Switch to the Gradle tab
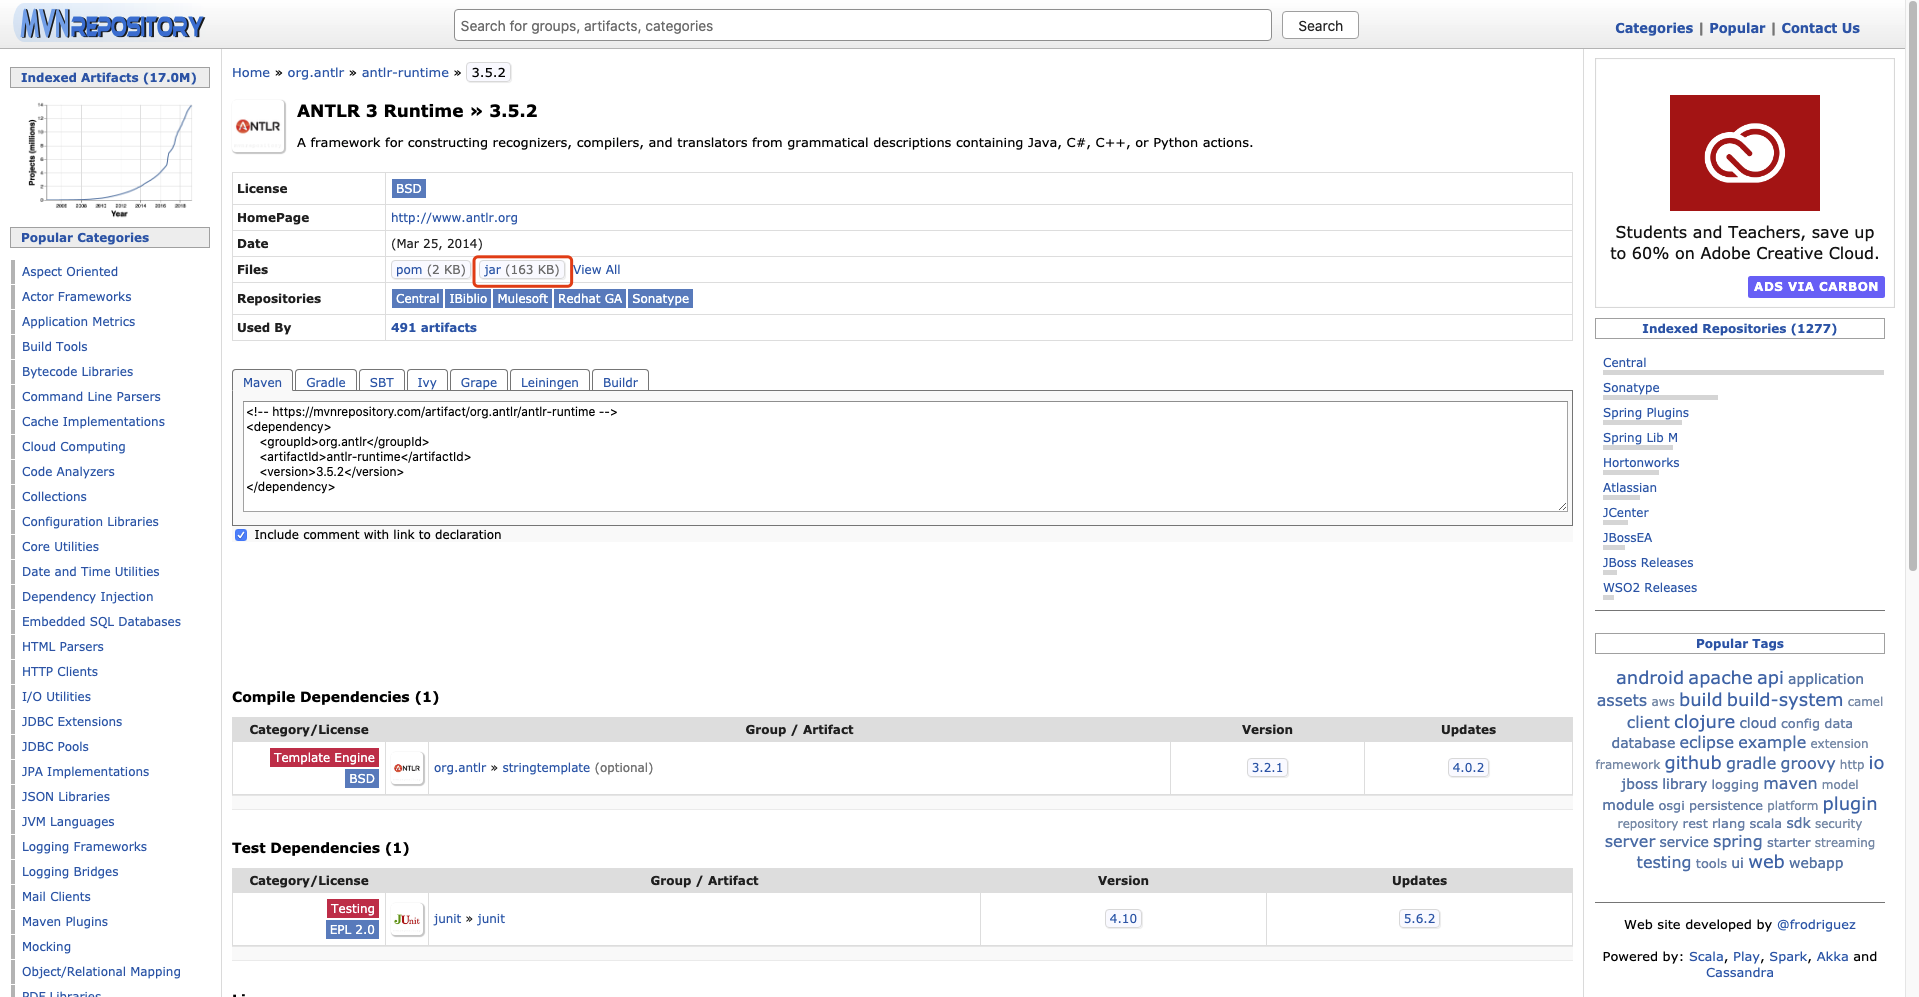 [x=325, y=381]
